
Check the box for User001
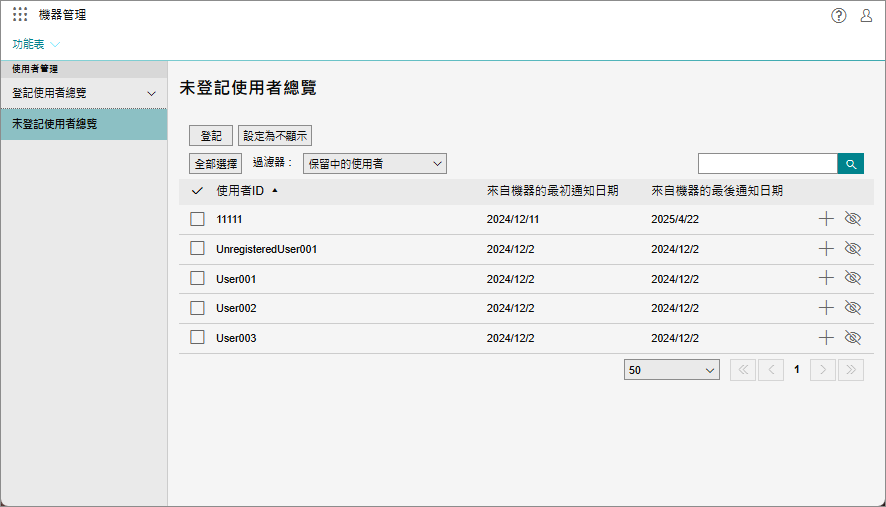(198, 279)
